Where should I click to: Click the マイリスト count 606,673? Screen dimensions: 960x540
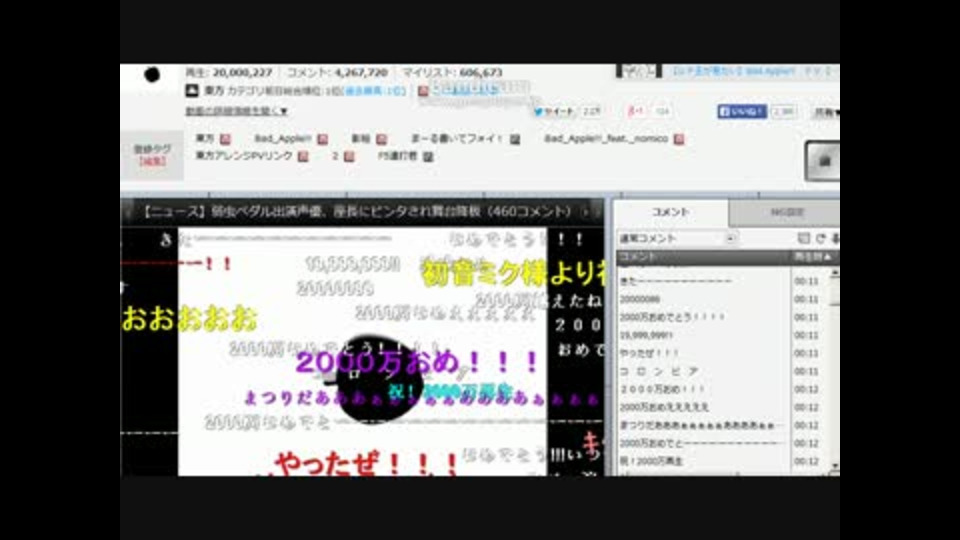click(x=481, y=72)
